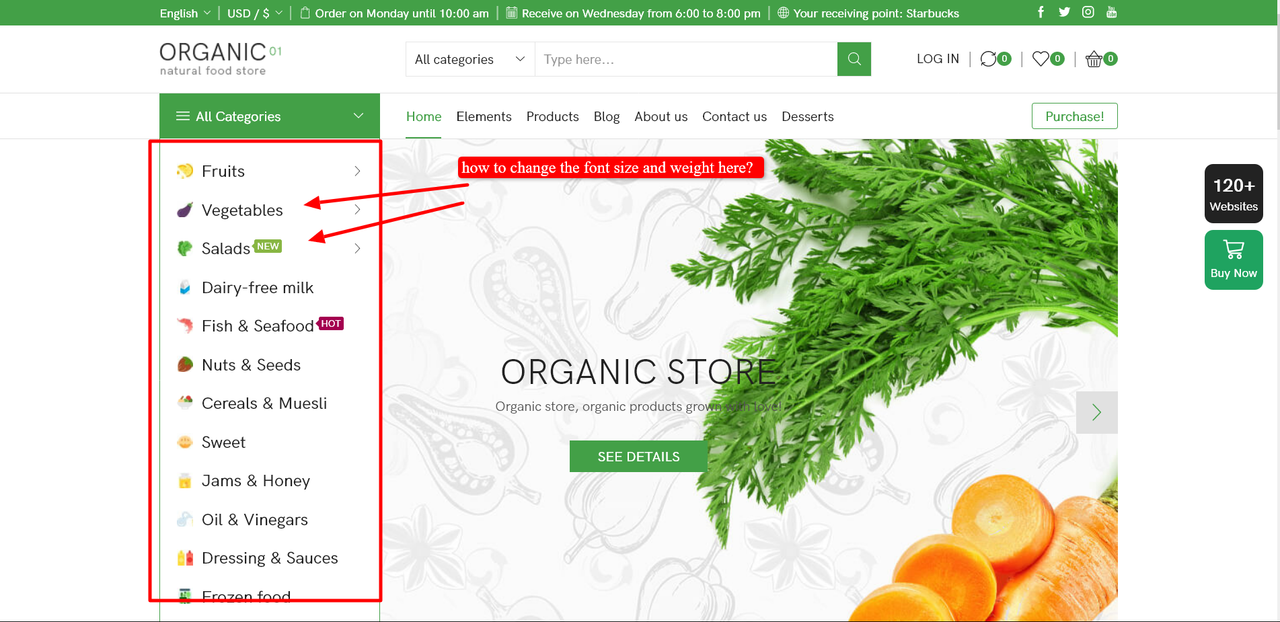Expand the Salads submenu arrow
The height and width of the screenshot is (622, 1280).
click(357, 248)
